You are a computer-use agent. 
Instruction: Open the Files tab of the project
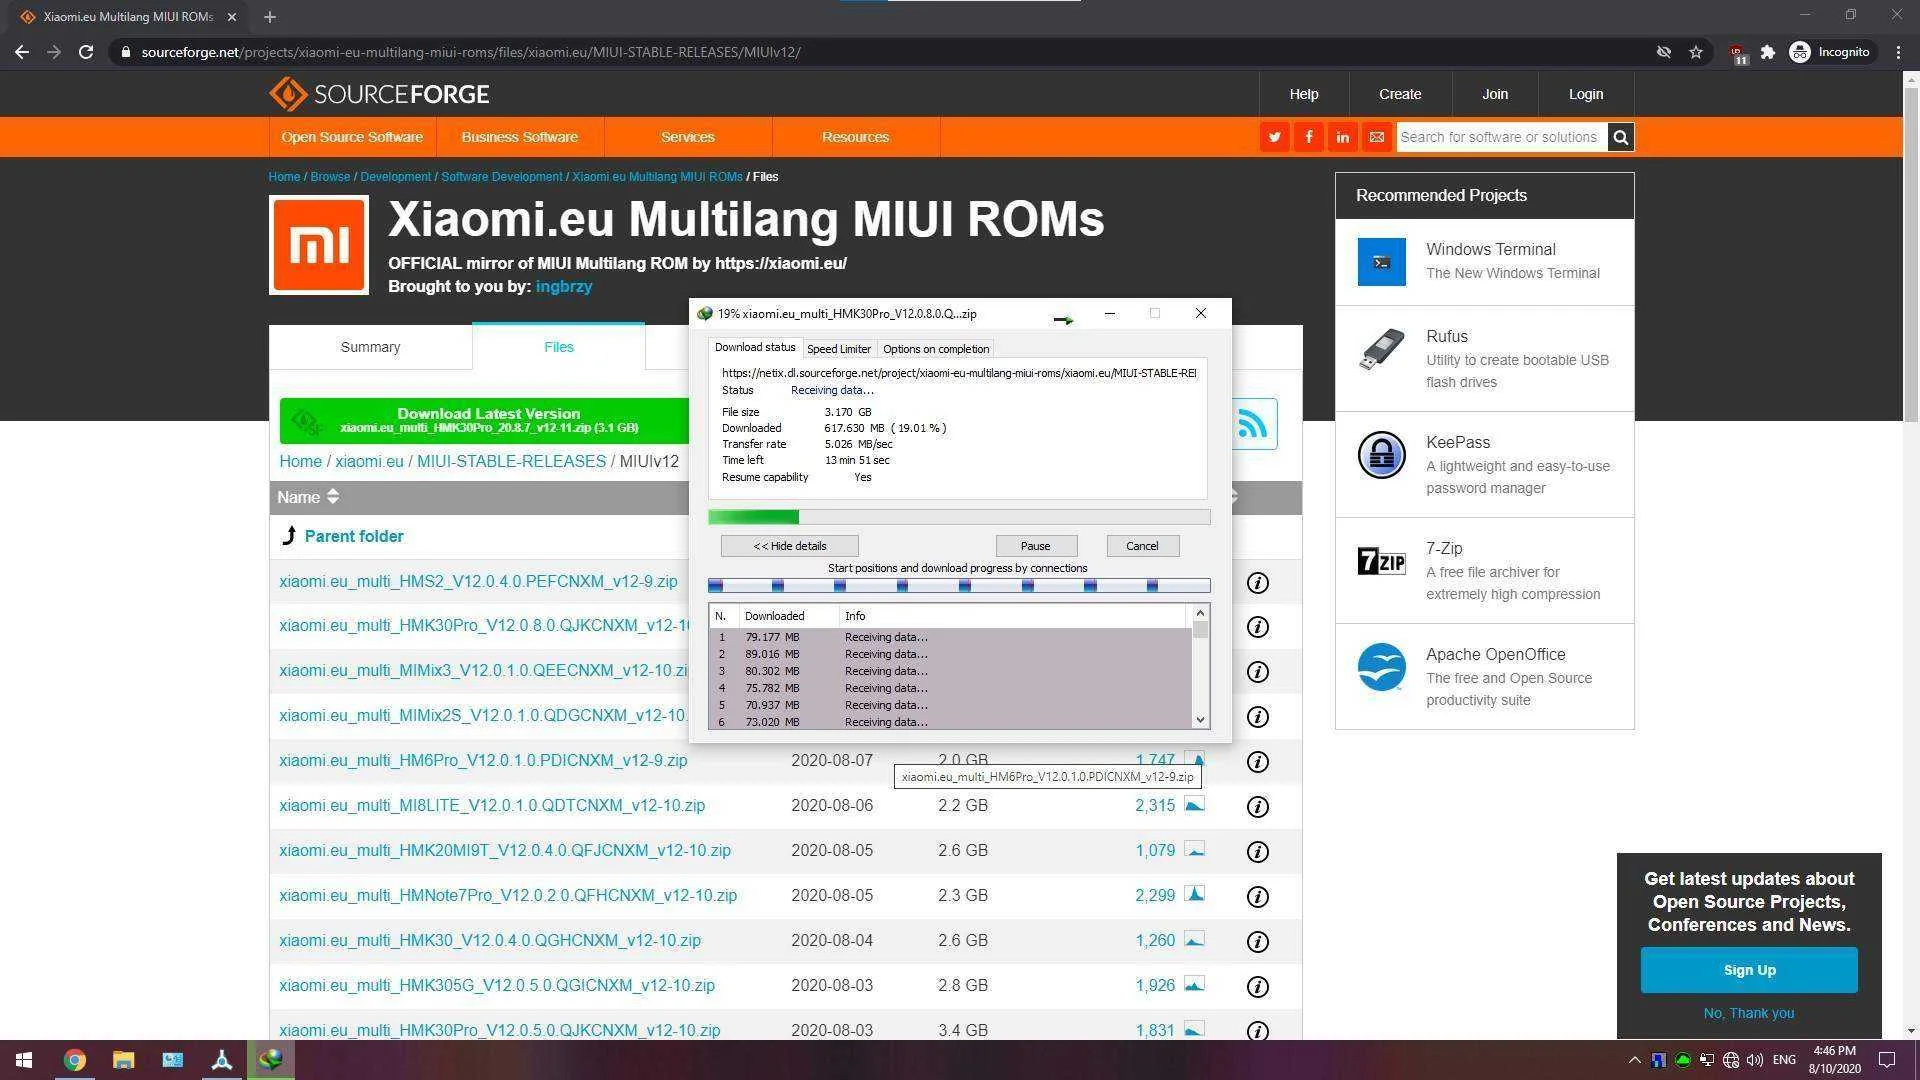(x=559, y=346)
